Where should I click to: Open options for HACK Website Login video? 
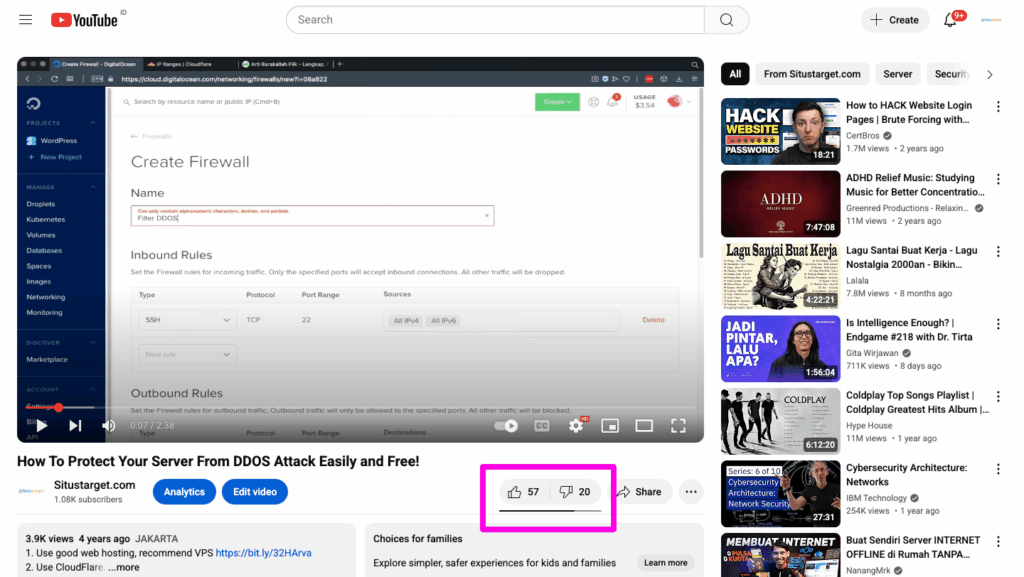998,106
